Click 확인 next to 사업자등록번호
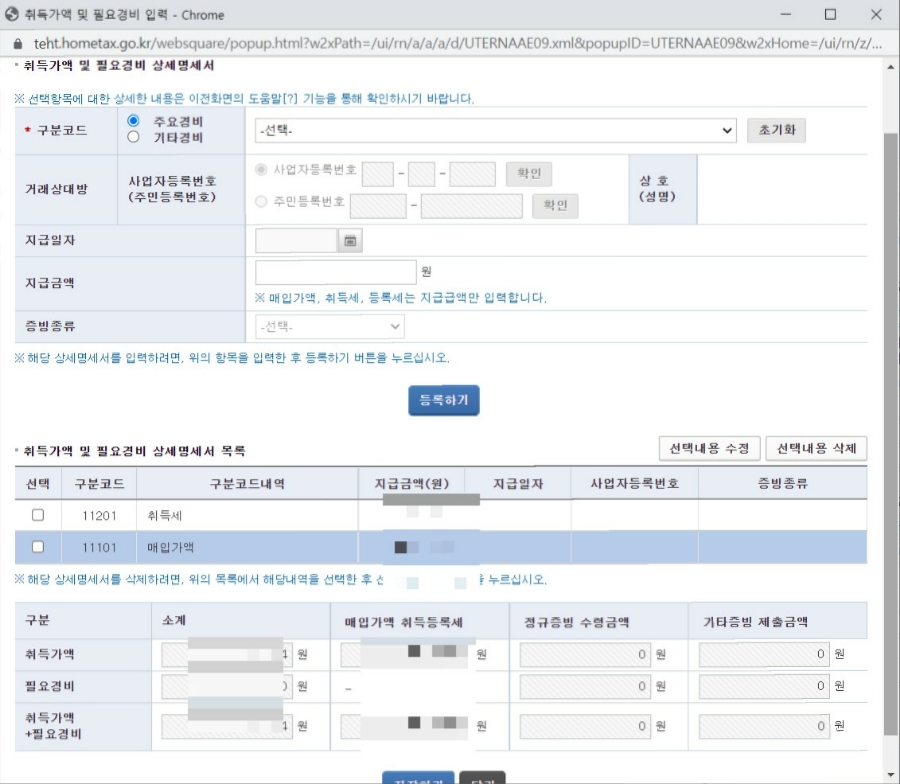900x784 pixels. pyautogui.click(x=529, y=173)
